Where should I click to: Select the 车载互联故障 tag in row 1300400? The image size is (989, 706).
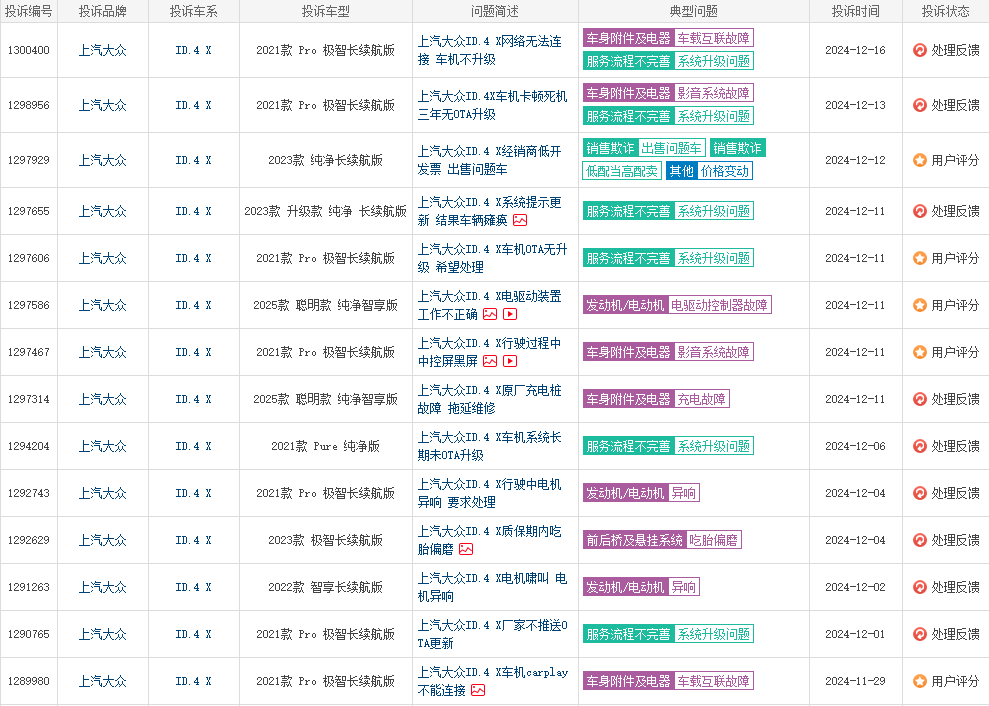[713, 38]
